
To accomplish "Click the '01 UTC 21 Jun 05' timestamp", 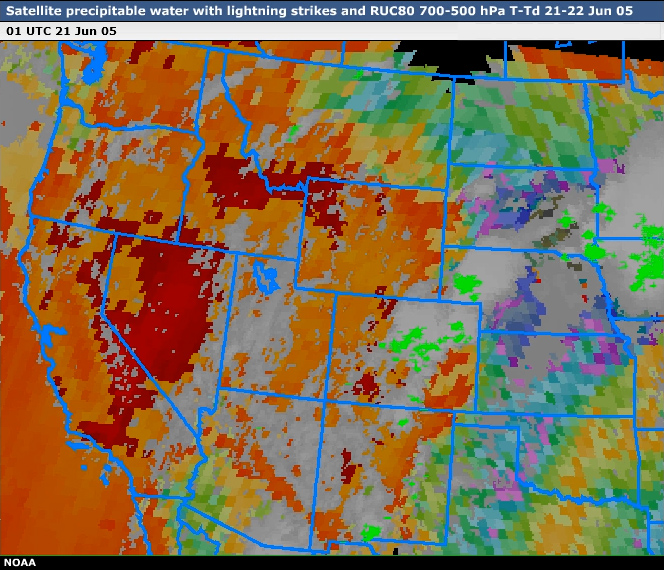I will point(61,31).
